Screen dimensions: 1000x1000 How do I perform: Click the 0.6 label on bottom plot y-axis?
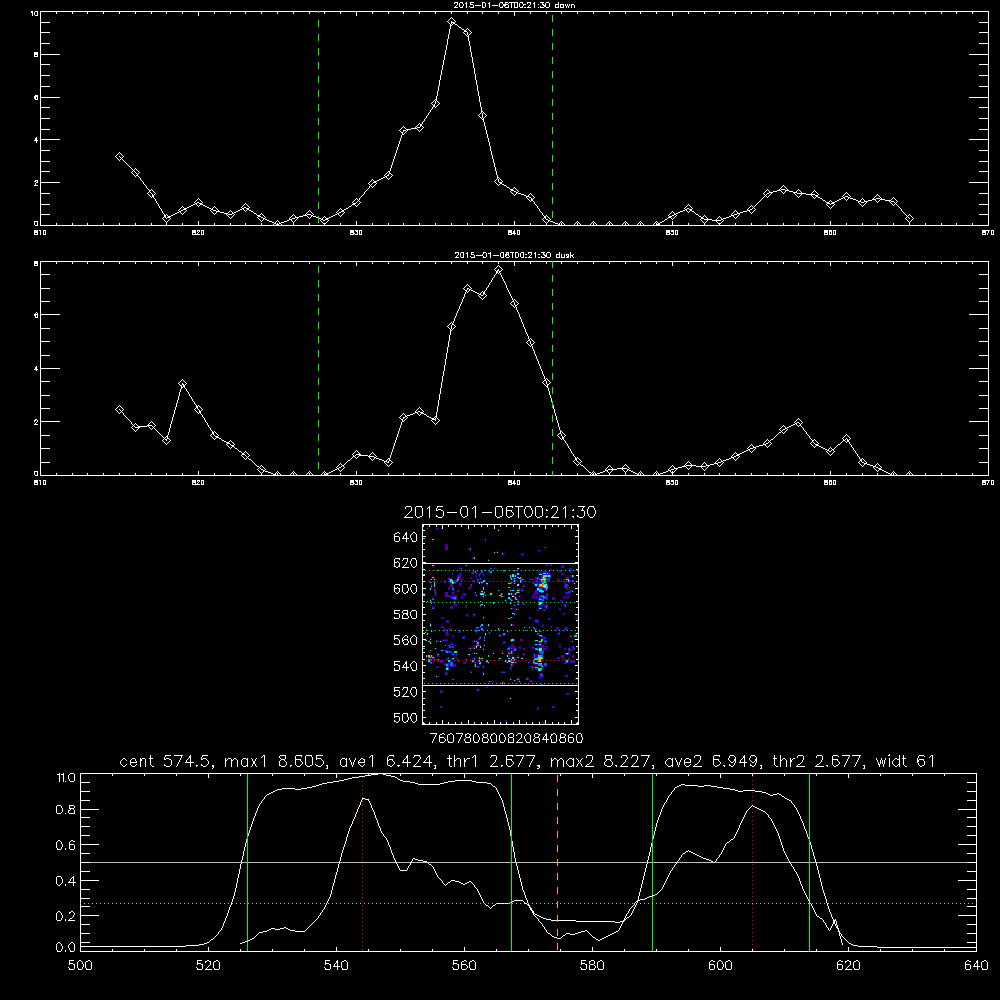click(66, 845)
